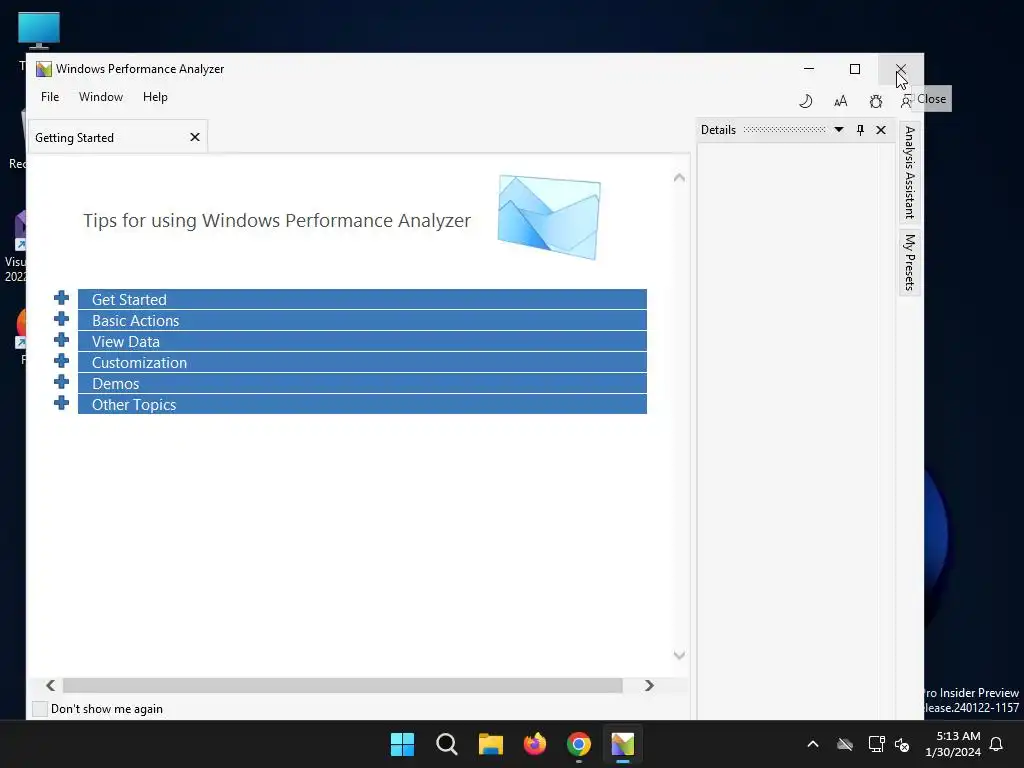Select the Getting Started tab
Image resolution: width=1024 pixels, height=768 pixels.
click(x=118, y=137)
